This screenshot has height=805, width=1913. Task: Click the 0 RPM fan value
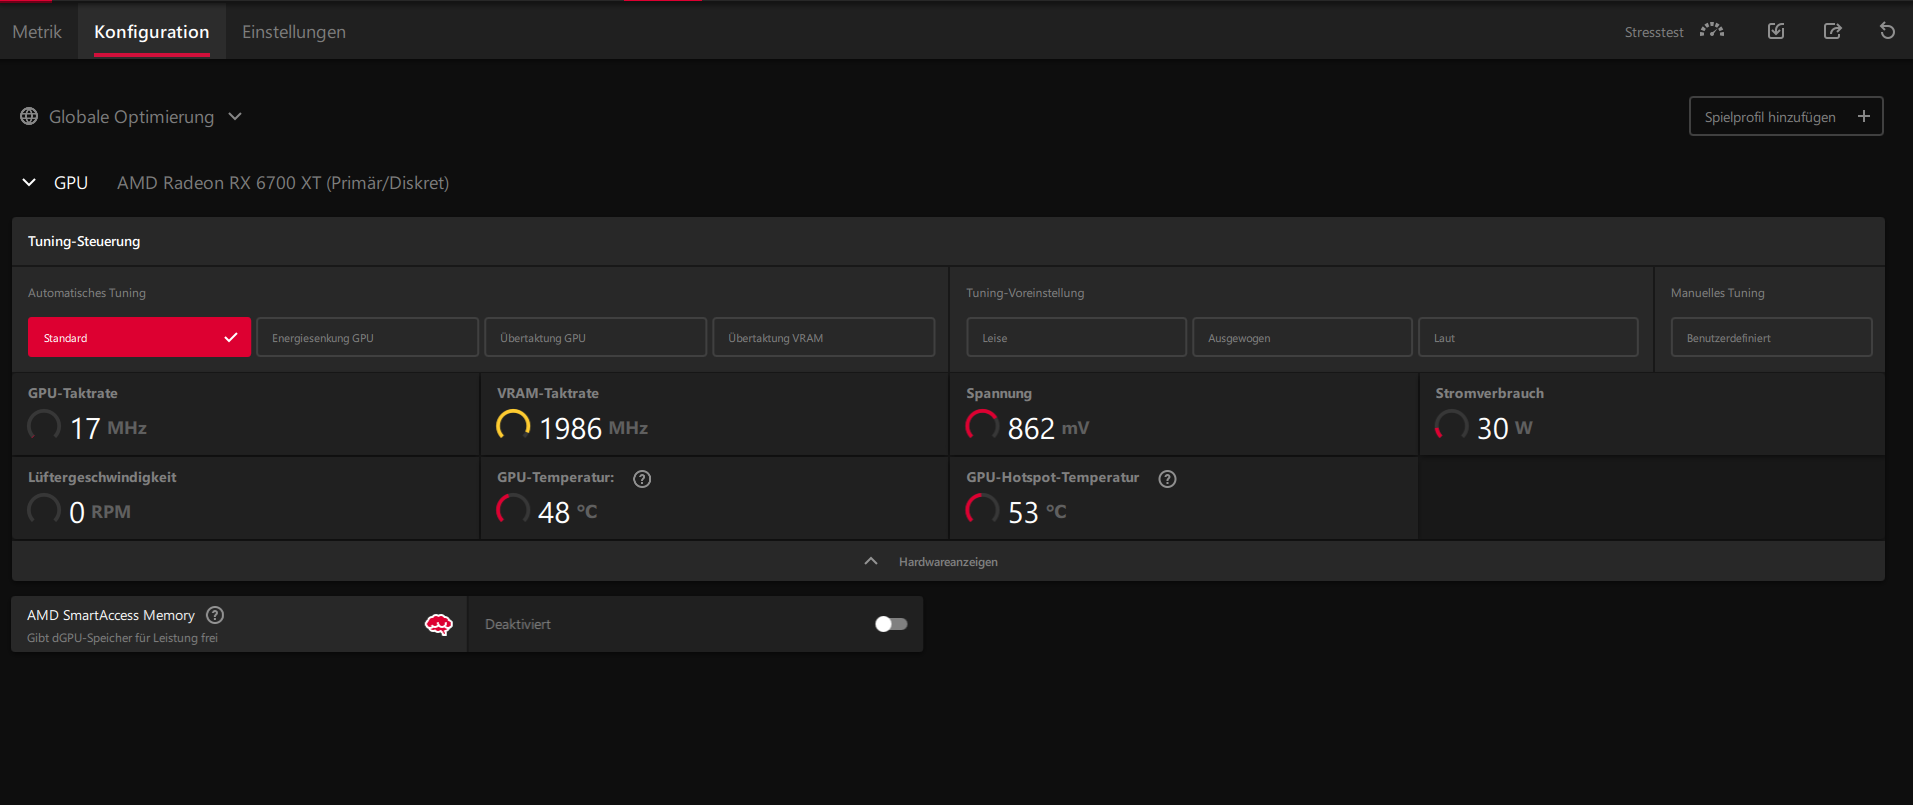click(100, 512)
